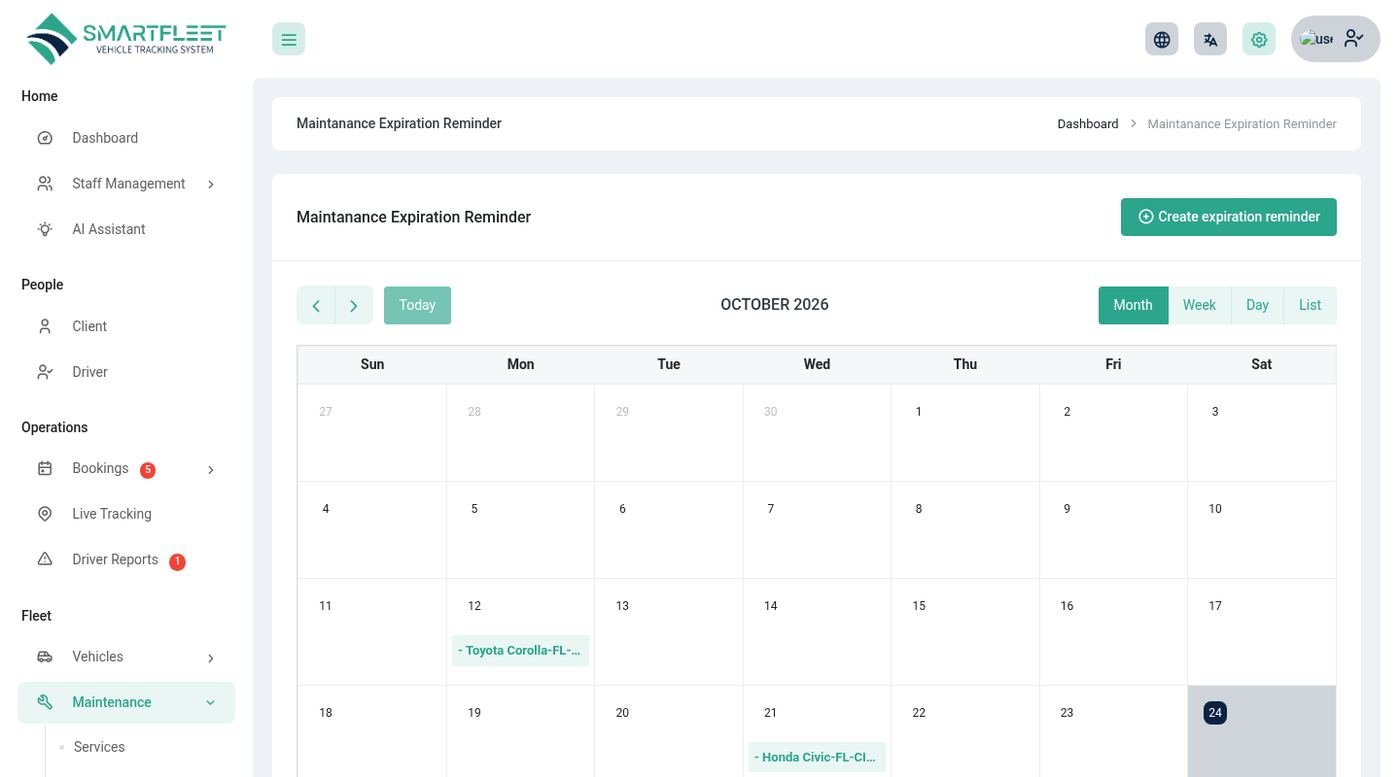This screenshot has width=1400, height=777.
Task: Select highlighted date 24
Action: (x=1214, y=713)
